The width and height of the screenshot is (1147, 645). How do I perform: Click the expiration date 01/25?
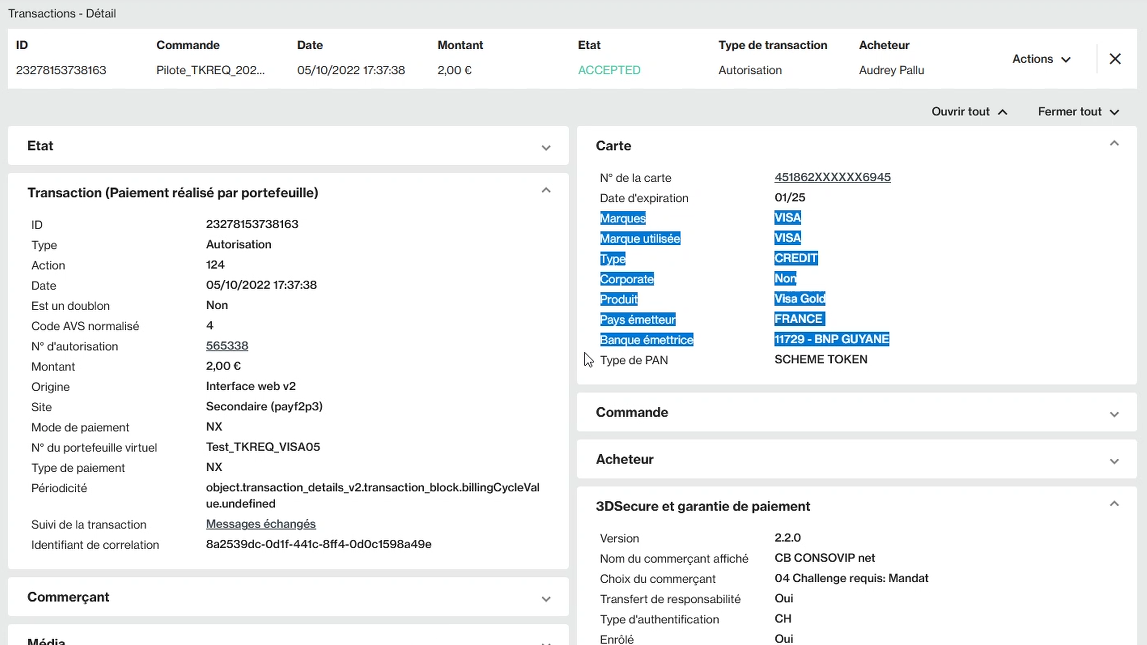point(789,197)
